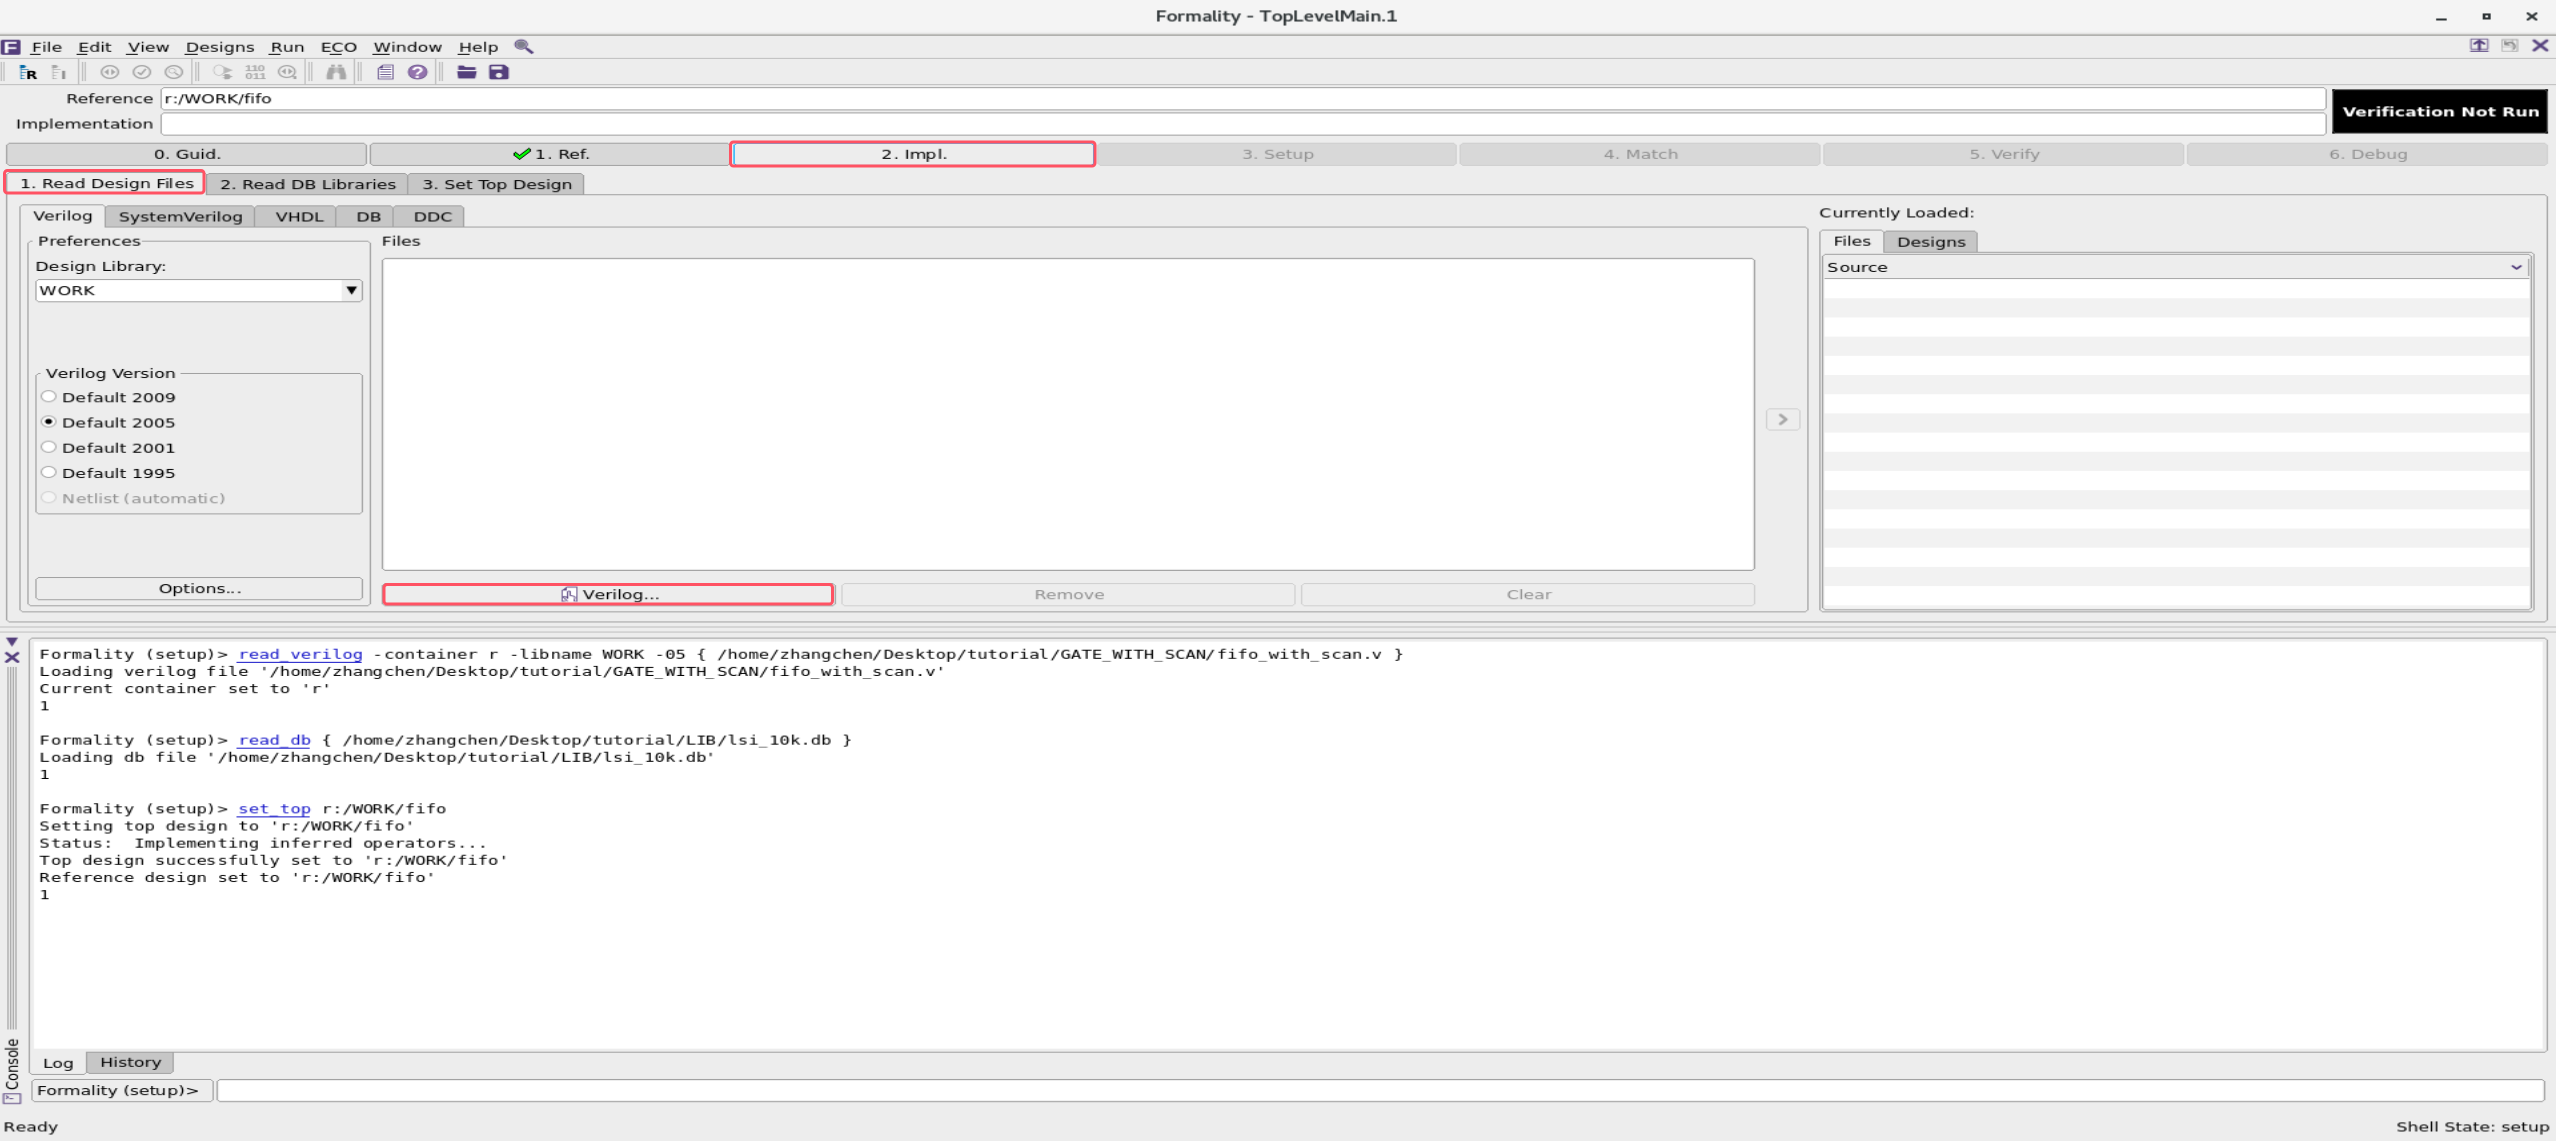Click the right arrow expander beside Files list
Image resolution: width=2556 pixels, height=1141 pixels.
click(1783, 419)
